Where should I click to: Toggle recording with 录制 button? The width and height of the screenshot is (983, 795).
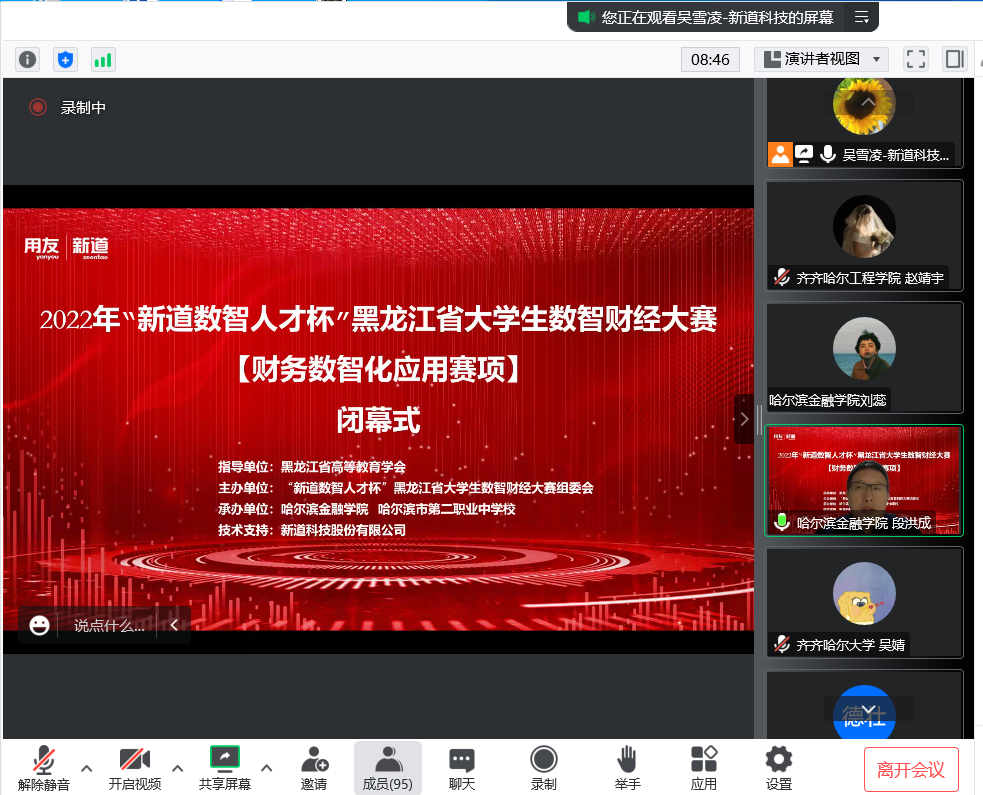point(543,767)
